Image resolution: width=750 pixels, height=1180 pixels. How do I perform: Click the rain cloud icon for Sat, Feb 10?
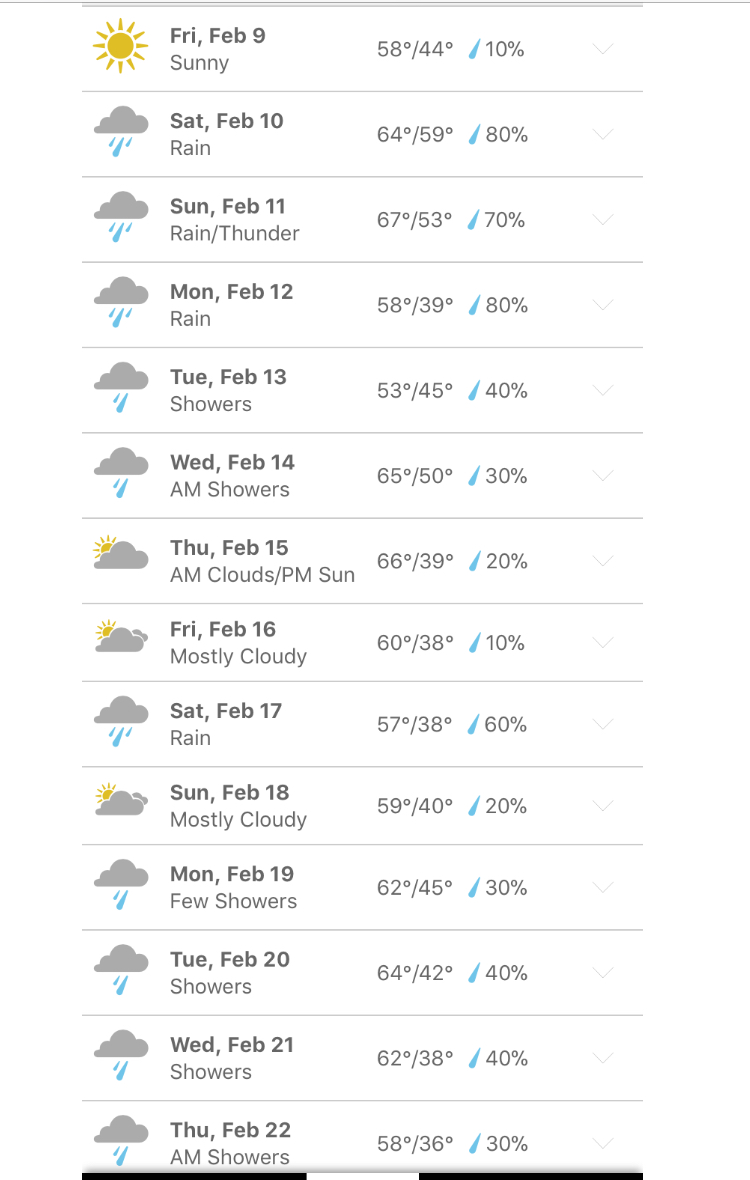tap(120, 132)
